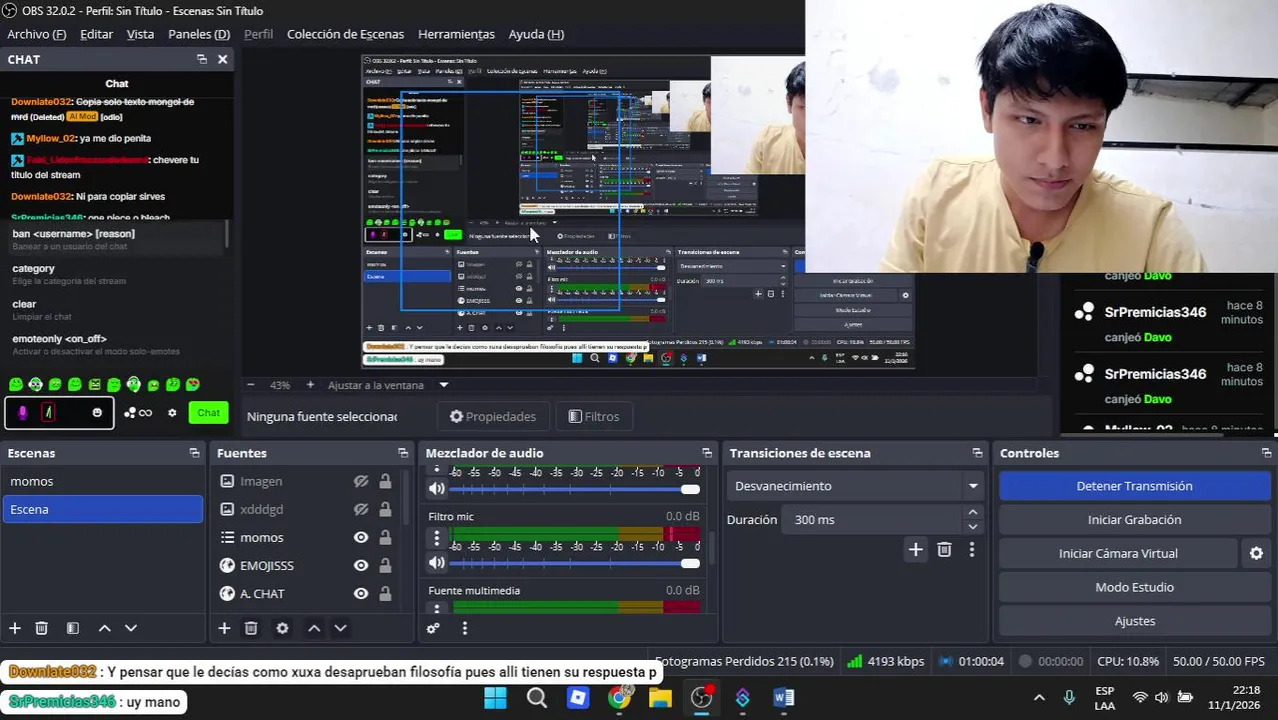Move the selected scene up

click(x=104, y=628)
